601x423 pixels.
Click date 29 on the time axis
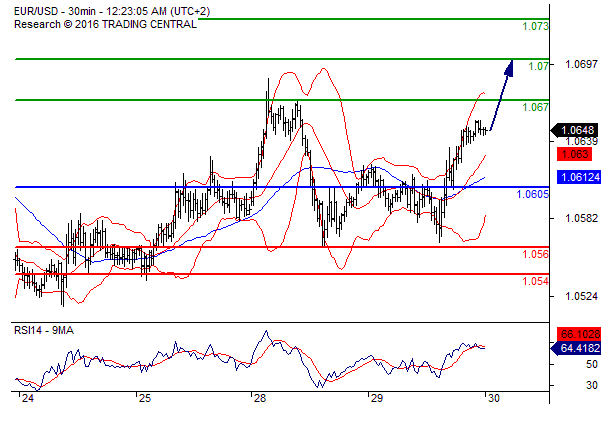[376, 398]
